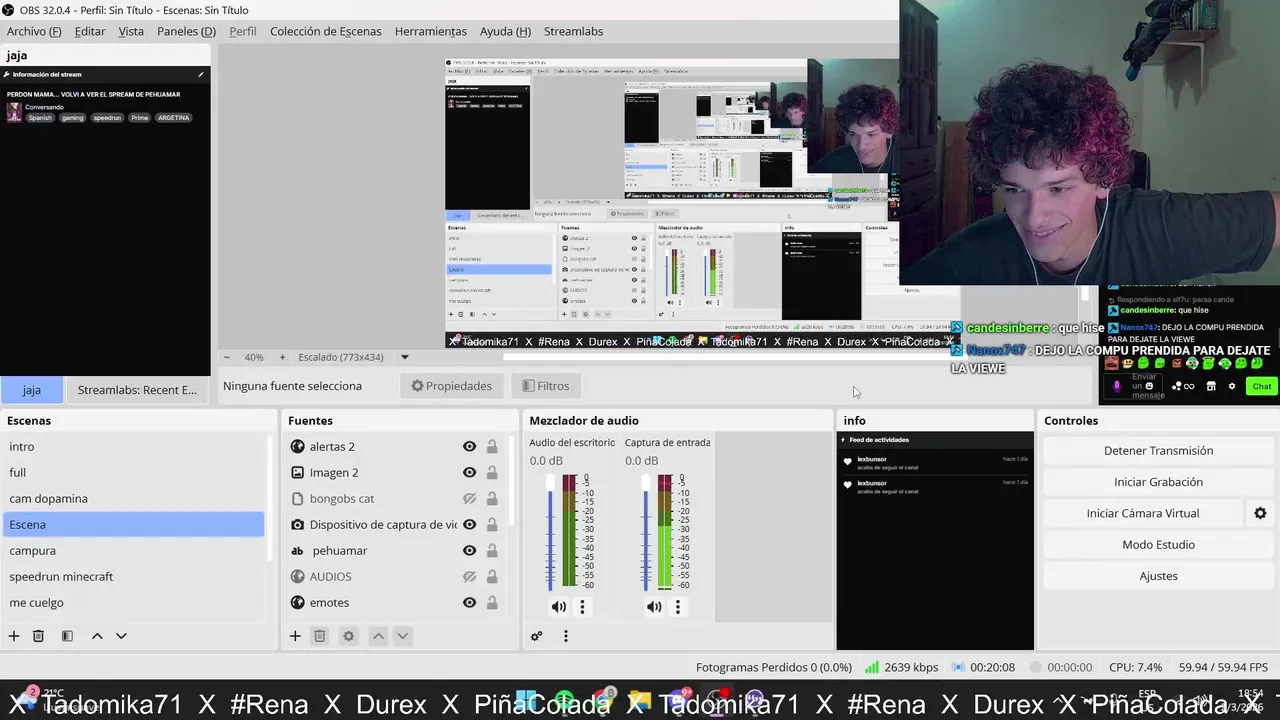Open the Ayuda menu

click(x=505, y=31)
